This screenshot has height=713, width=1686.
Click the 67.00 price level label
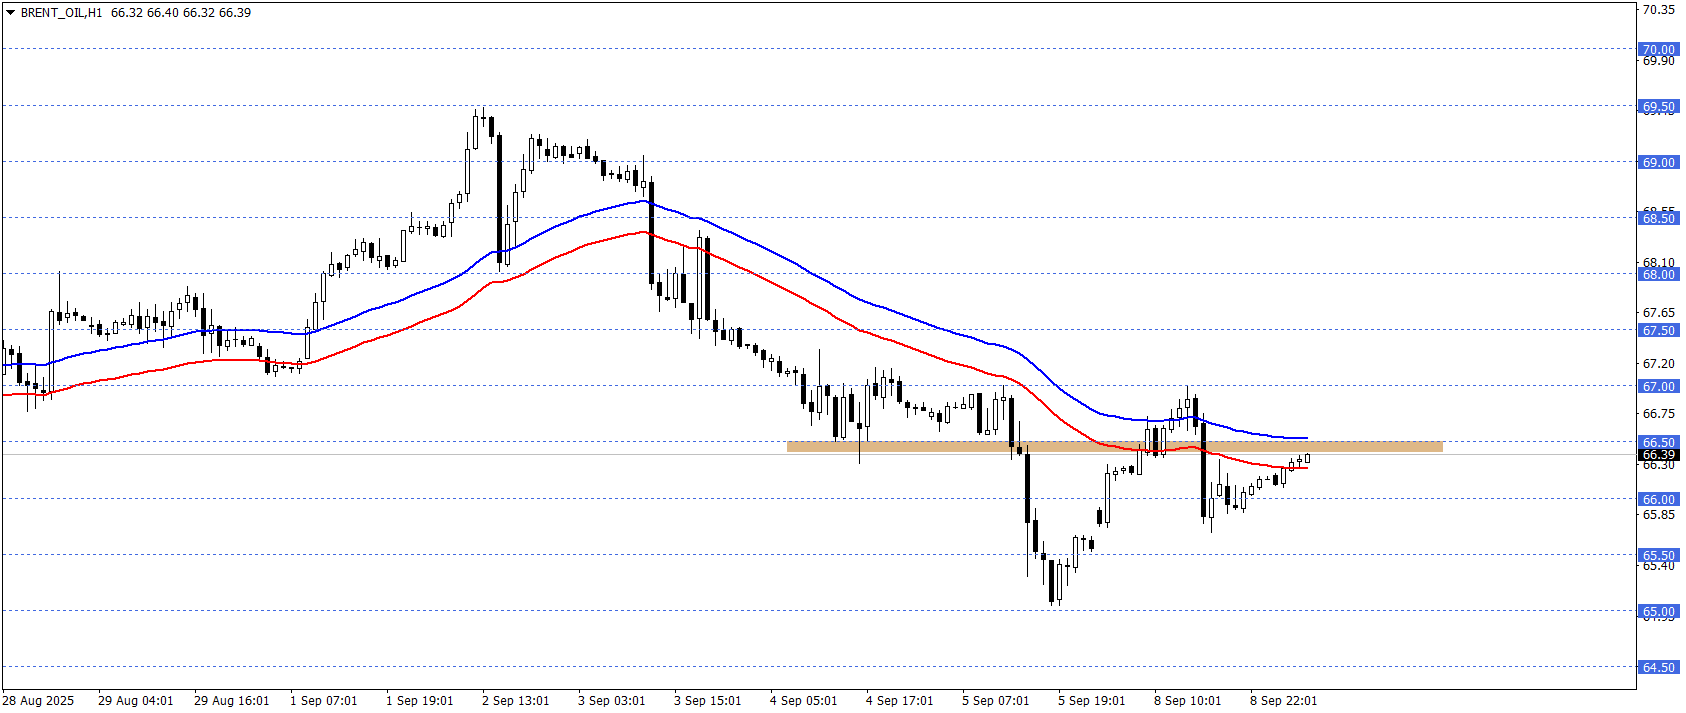[1658, 386]
